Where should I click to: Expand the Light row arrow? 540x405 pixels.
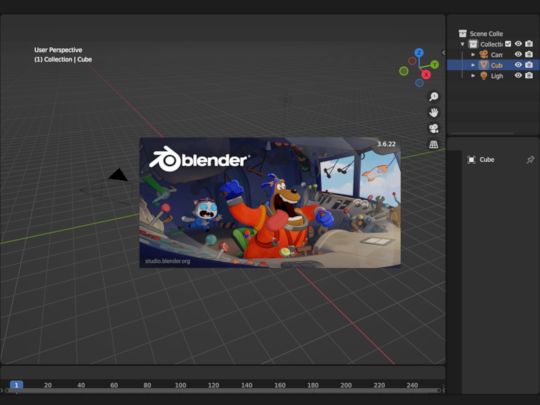coord(473,76)
